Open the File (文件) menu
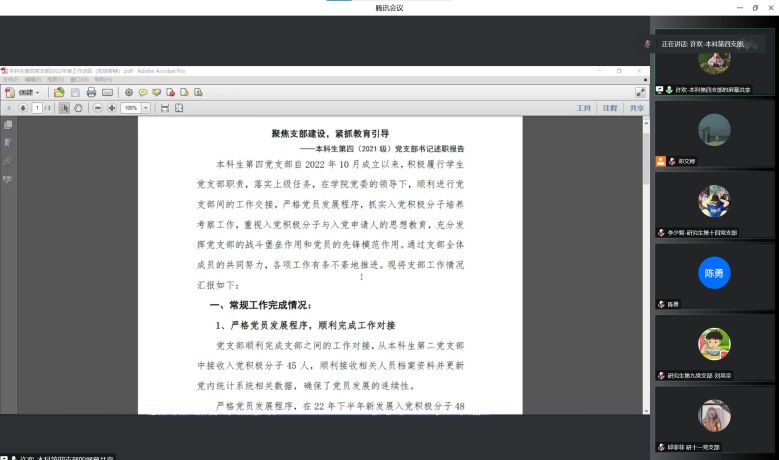This screenshot has height=460, width=779. click(10, 80)
